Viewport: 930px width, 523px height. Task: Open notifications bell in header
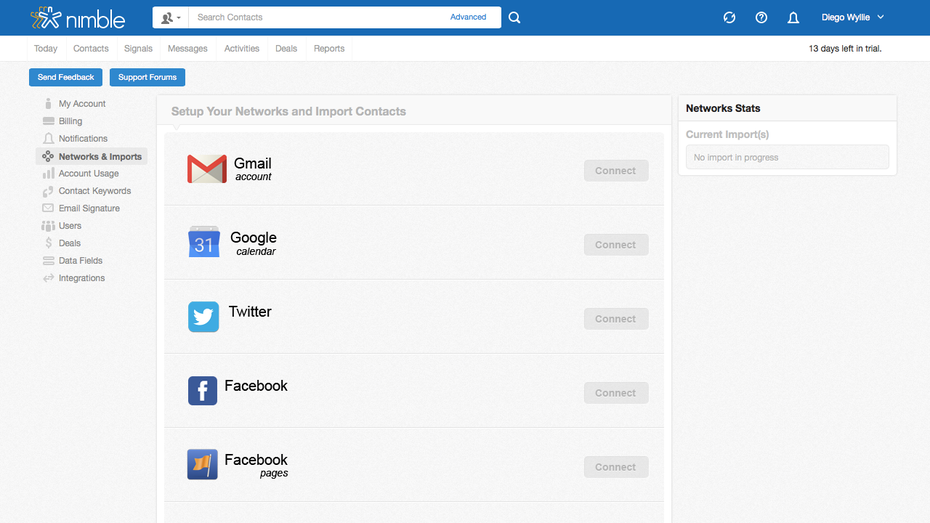pos(793,18)
